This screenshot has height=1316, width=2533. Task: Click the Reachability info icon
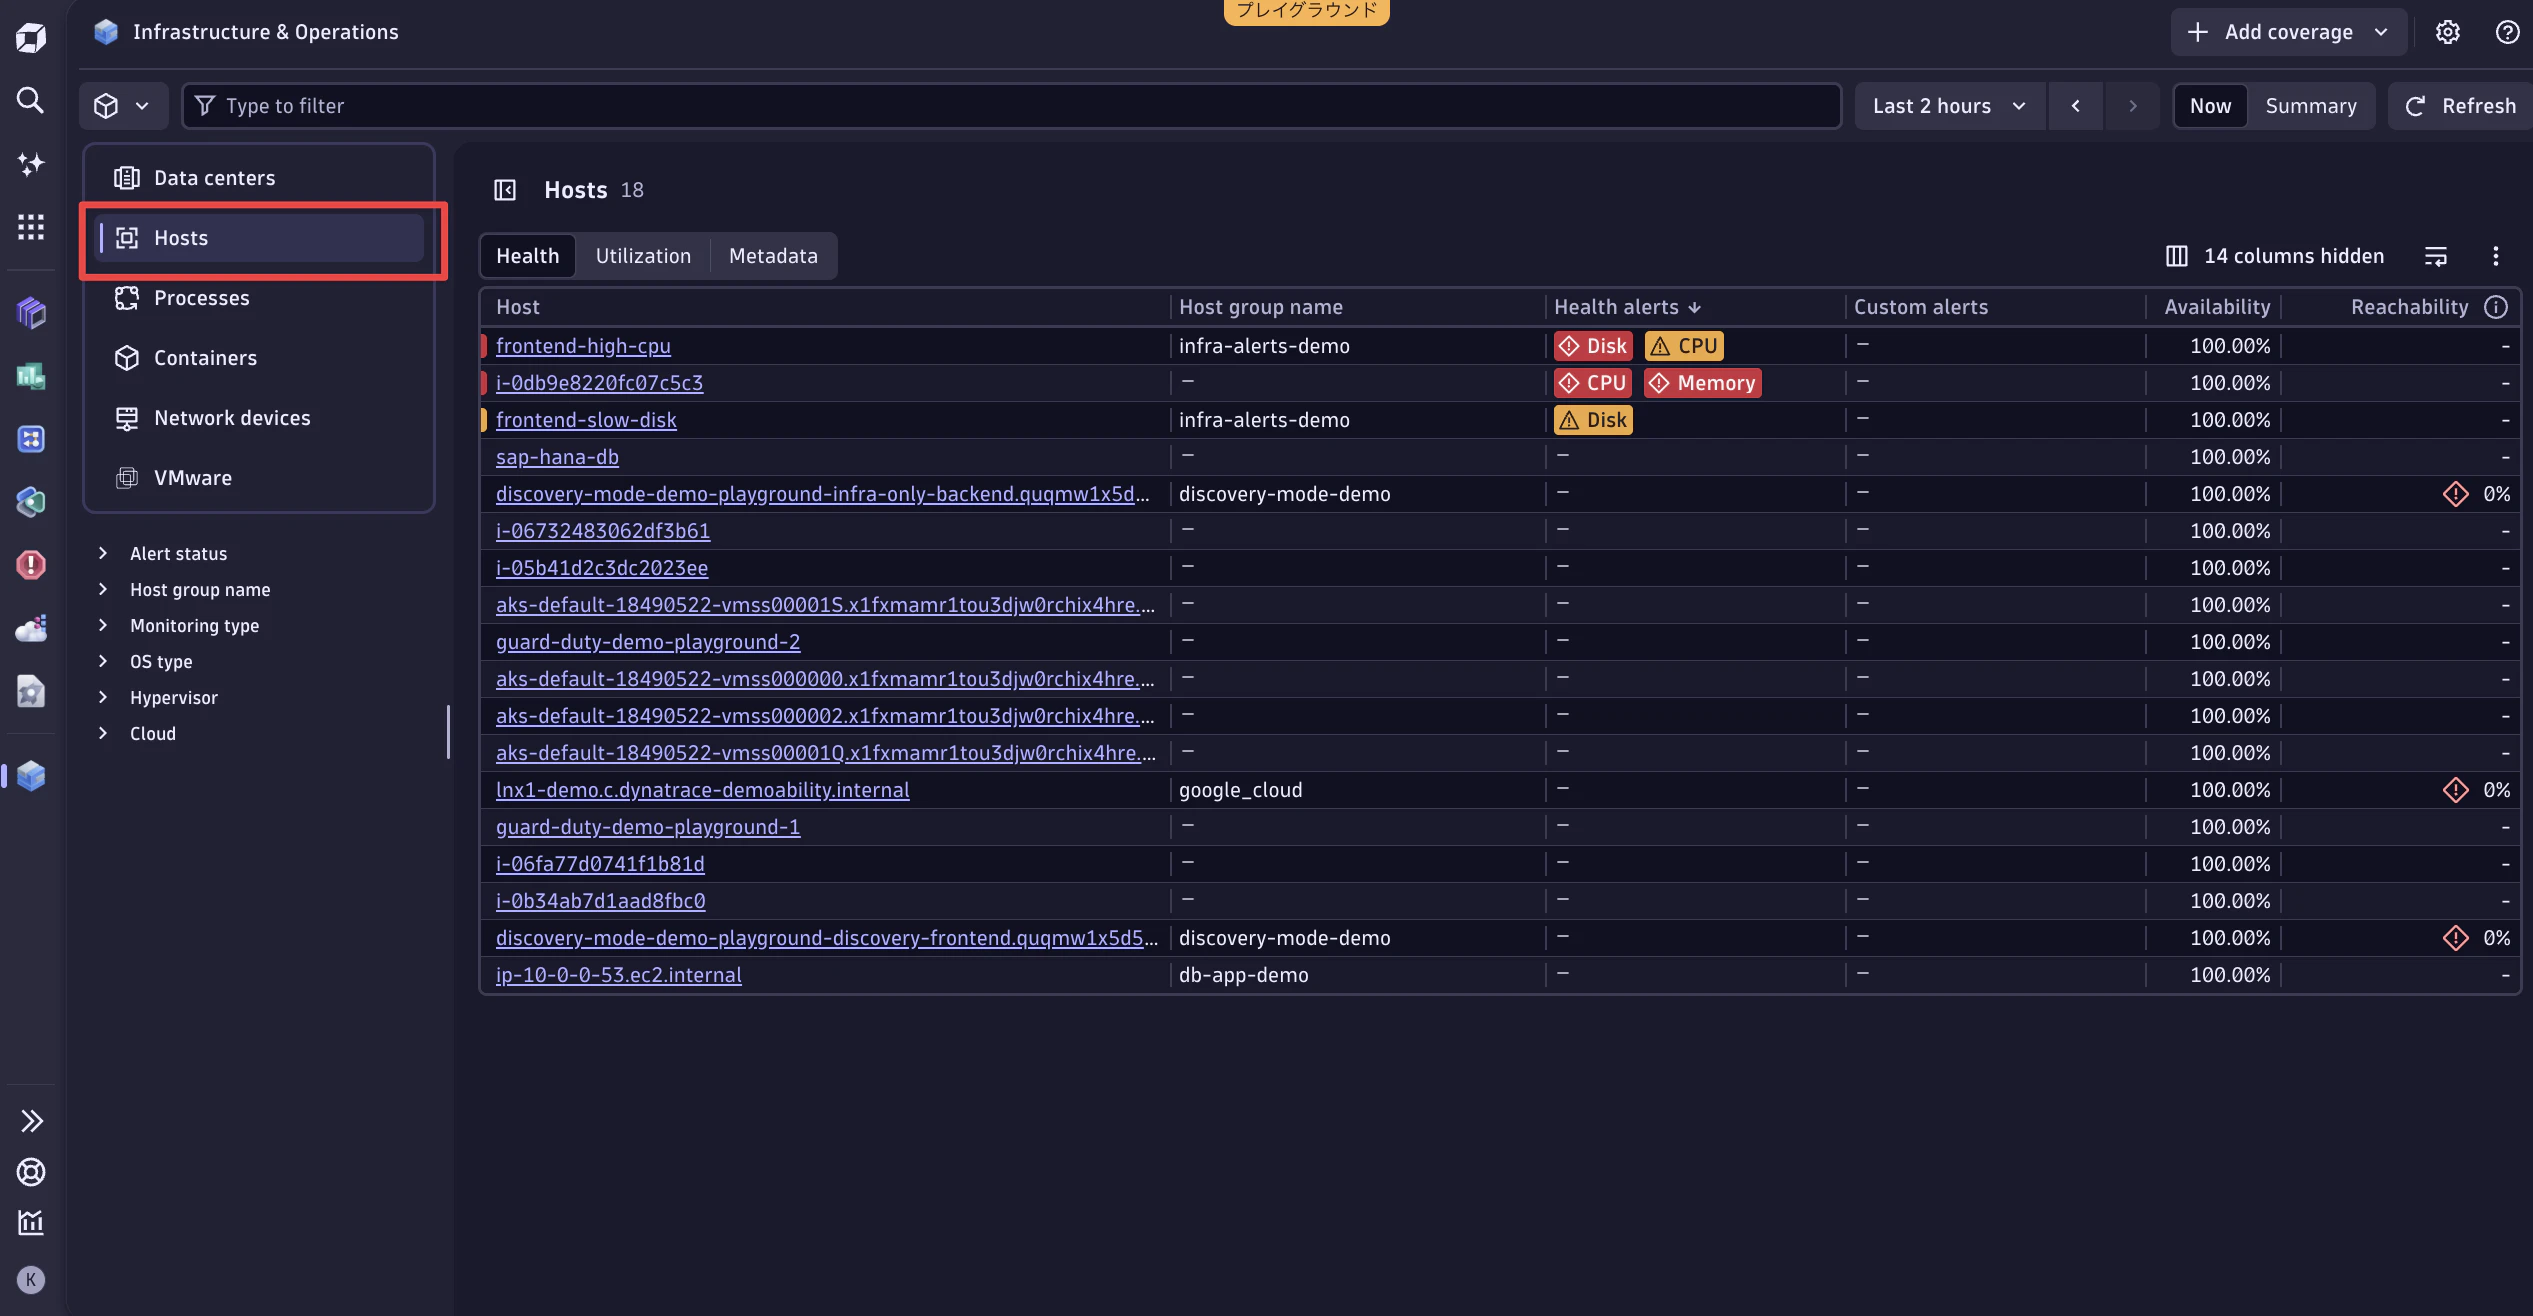2496,307
